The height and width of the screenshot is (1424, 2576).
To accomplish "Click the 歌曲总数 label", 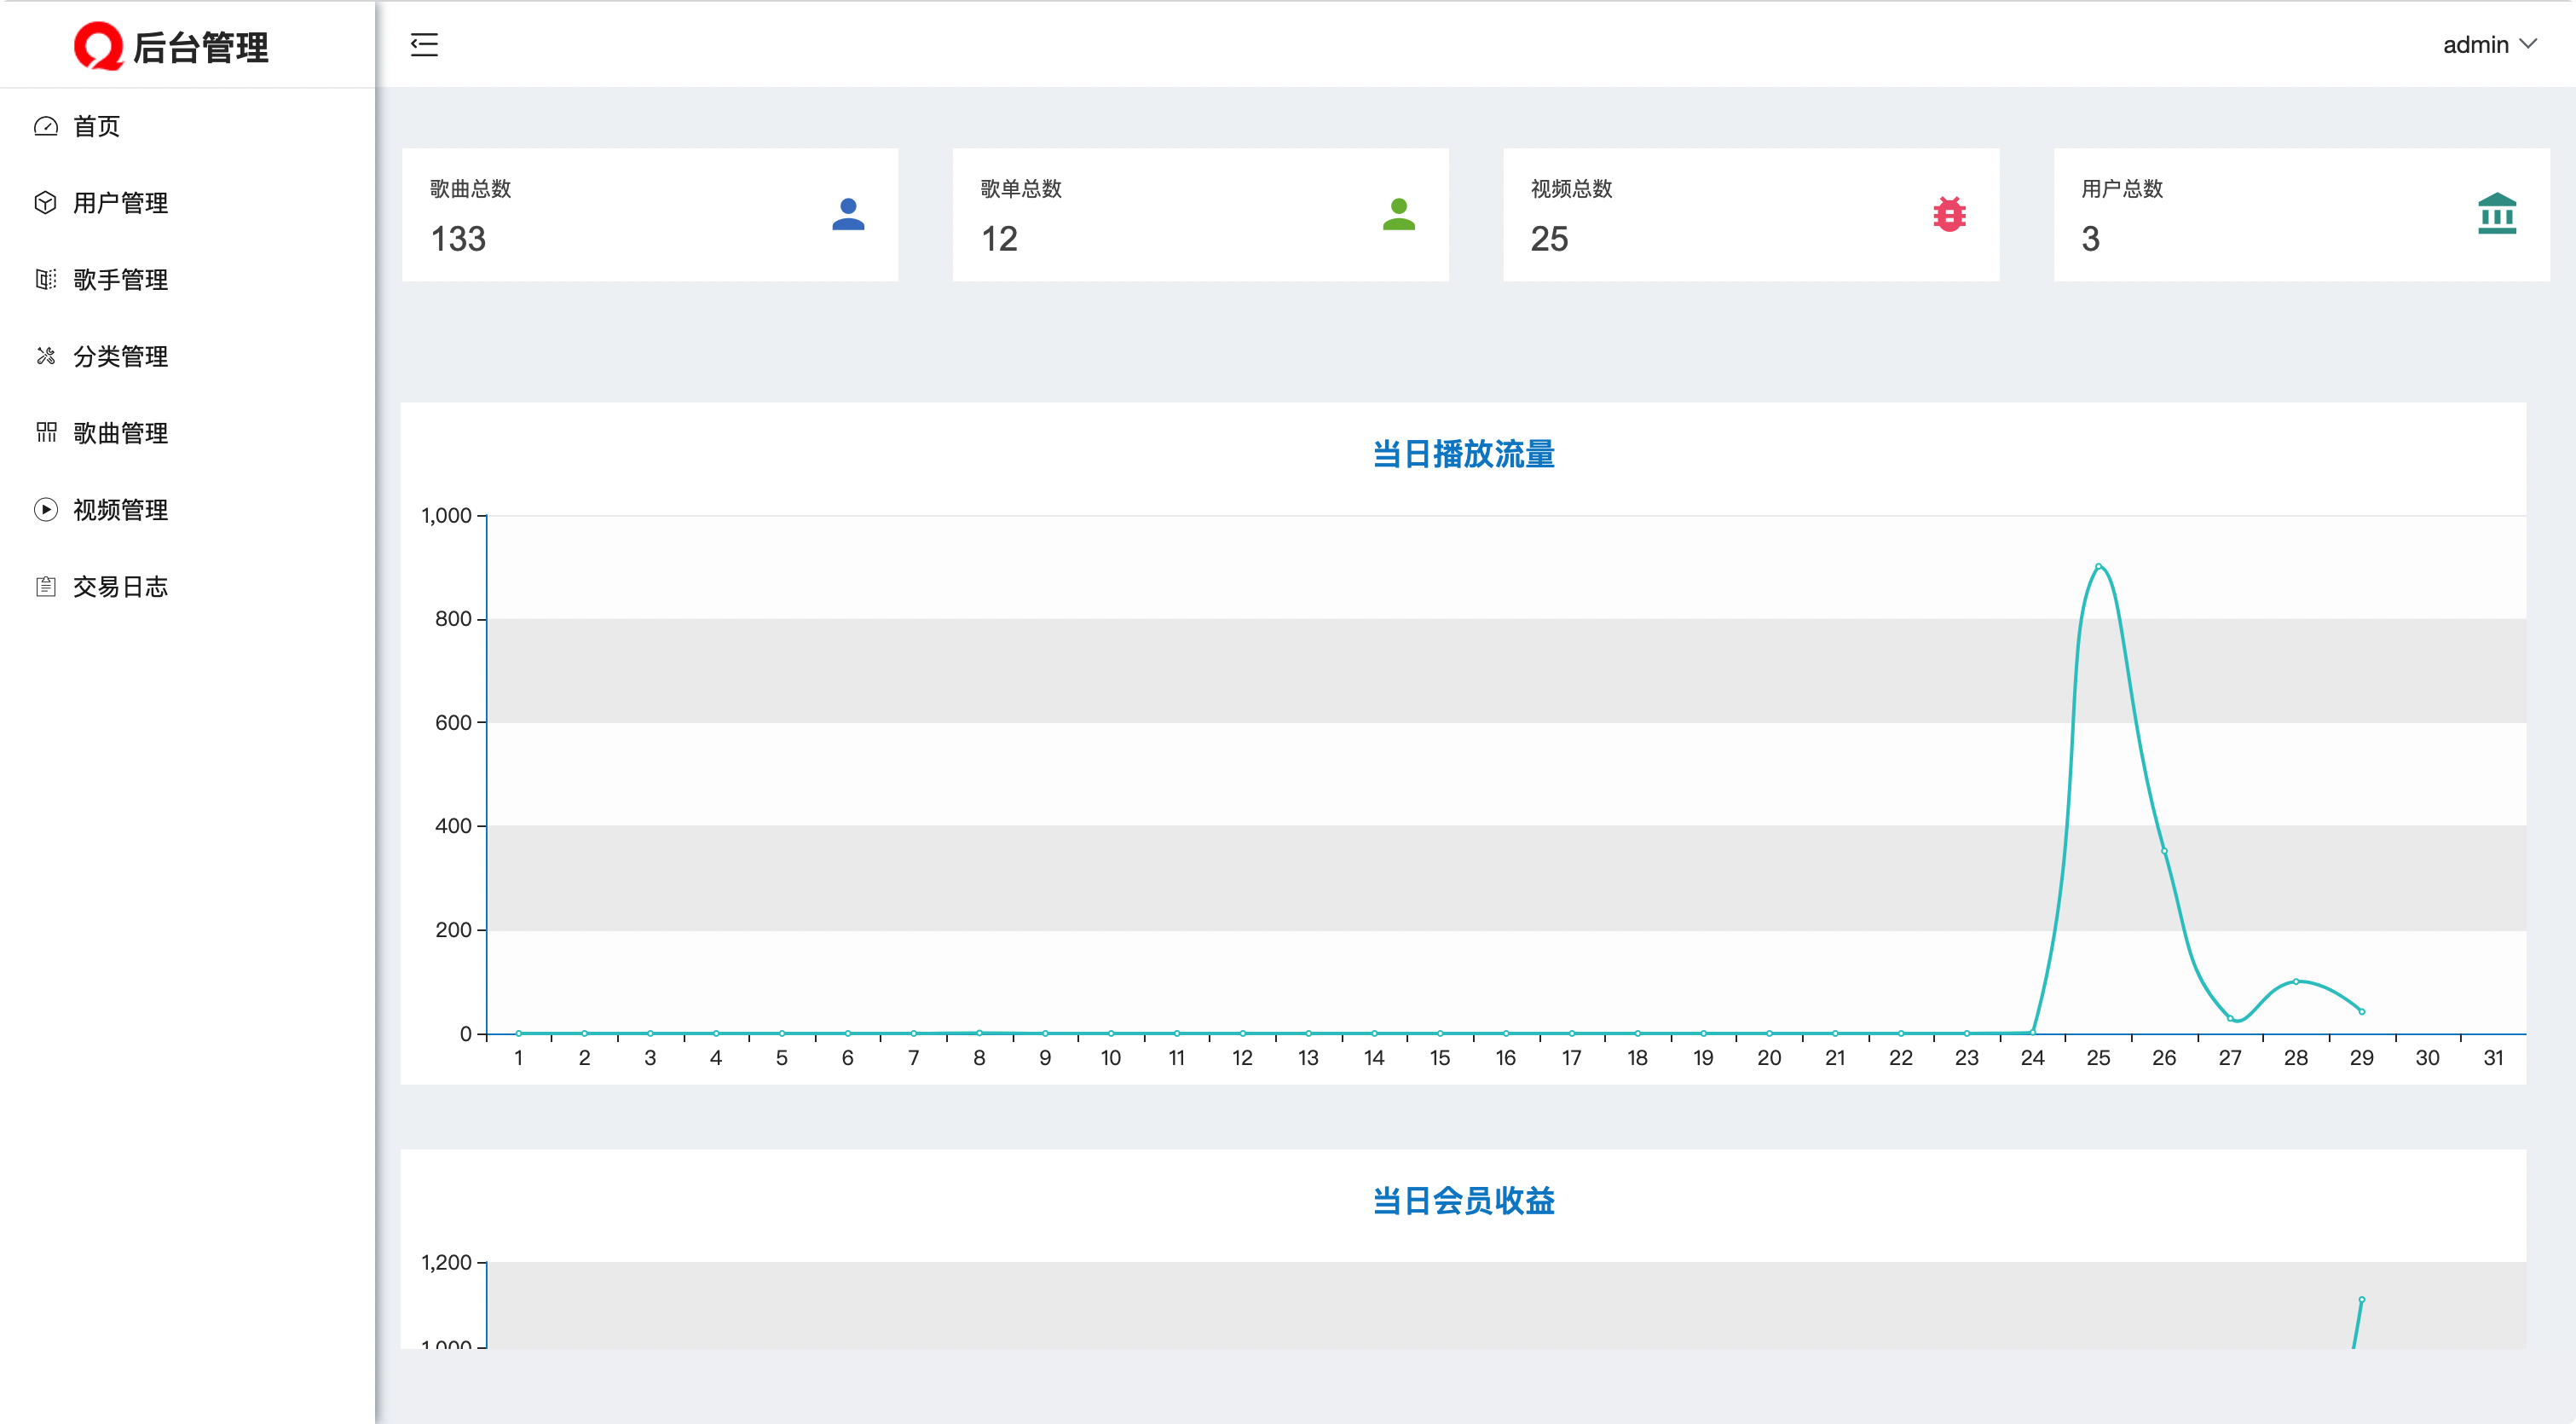I will coord(470,189).
